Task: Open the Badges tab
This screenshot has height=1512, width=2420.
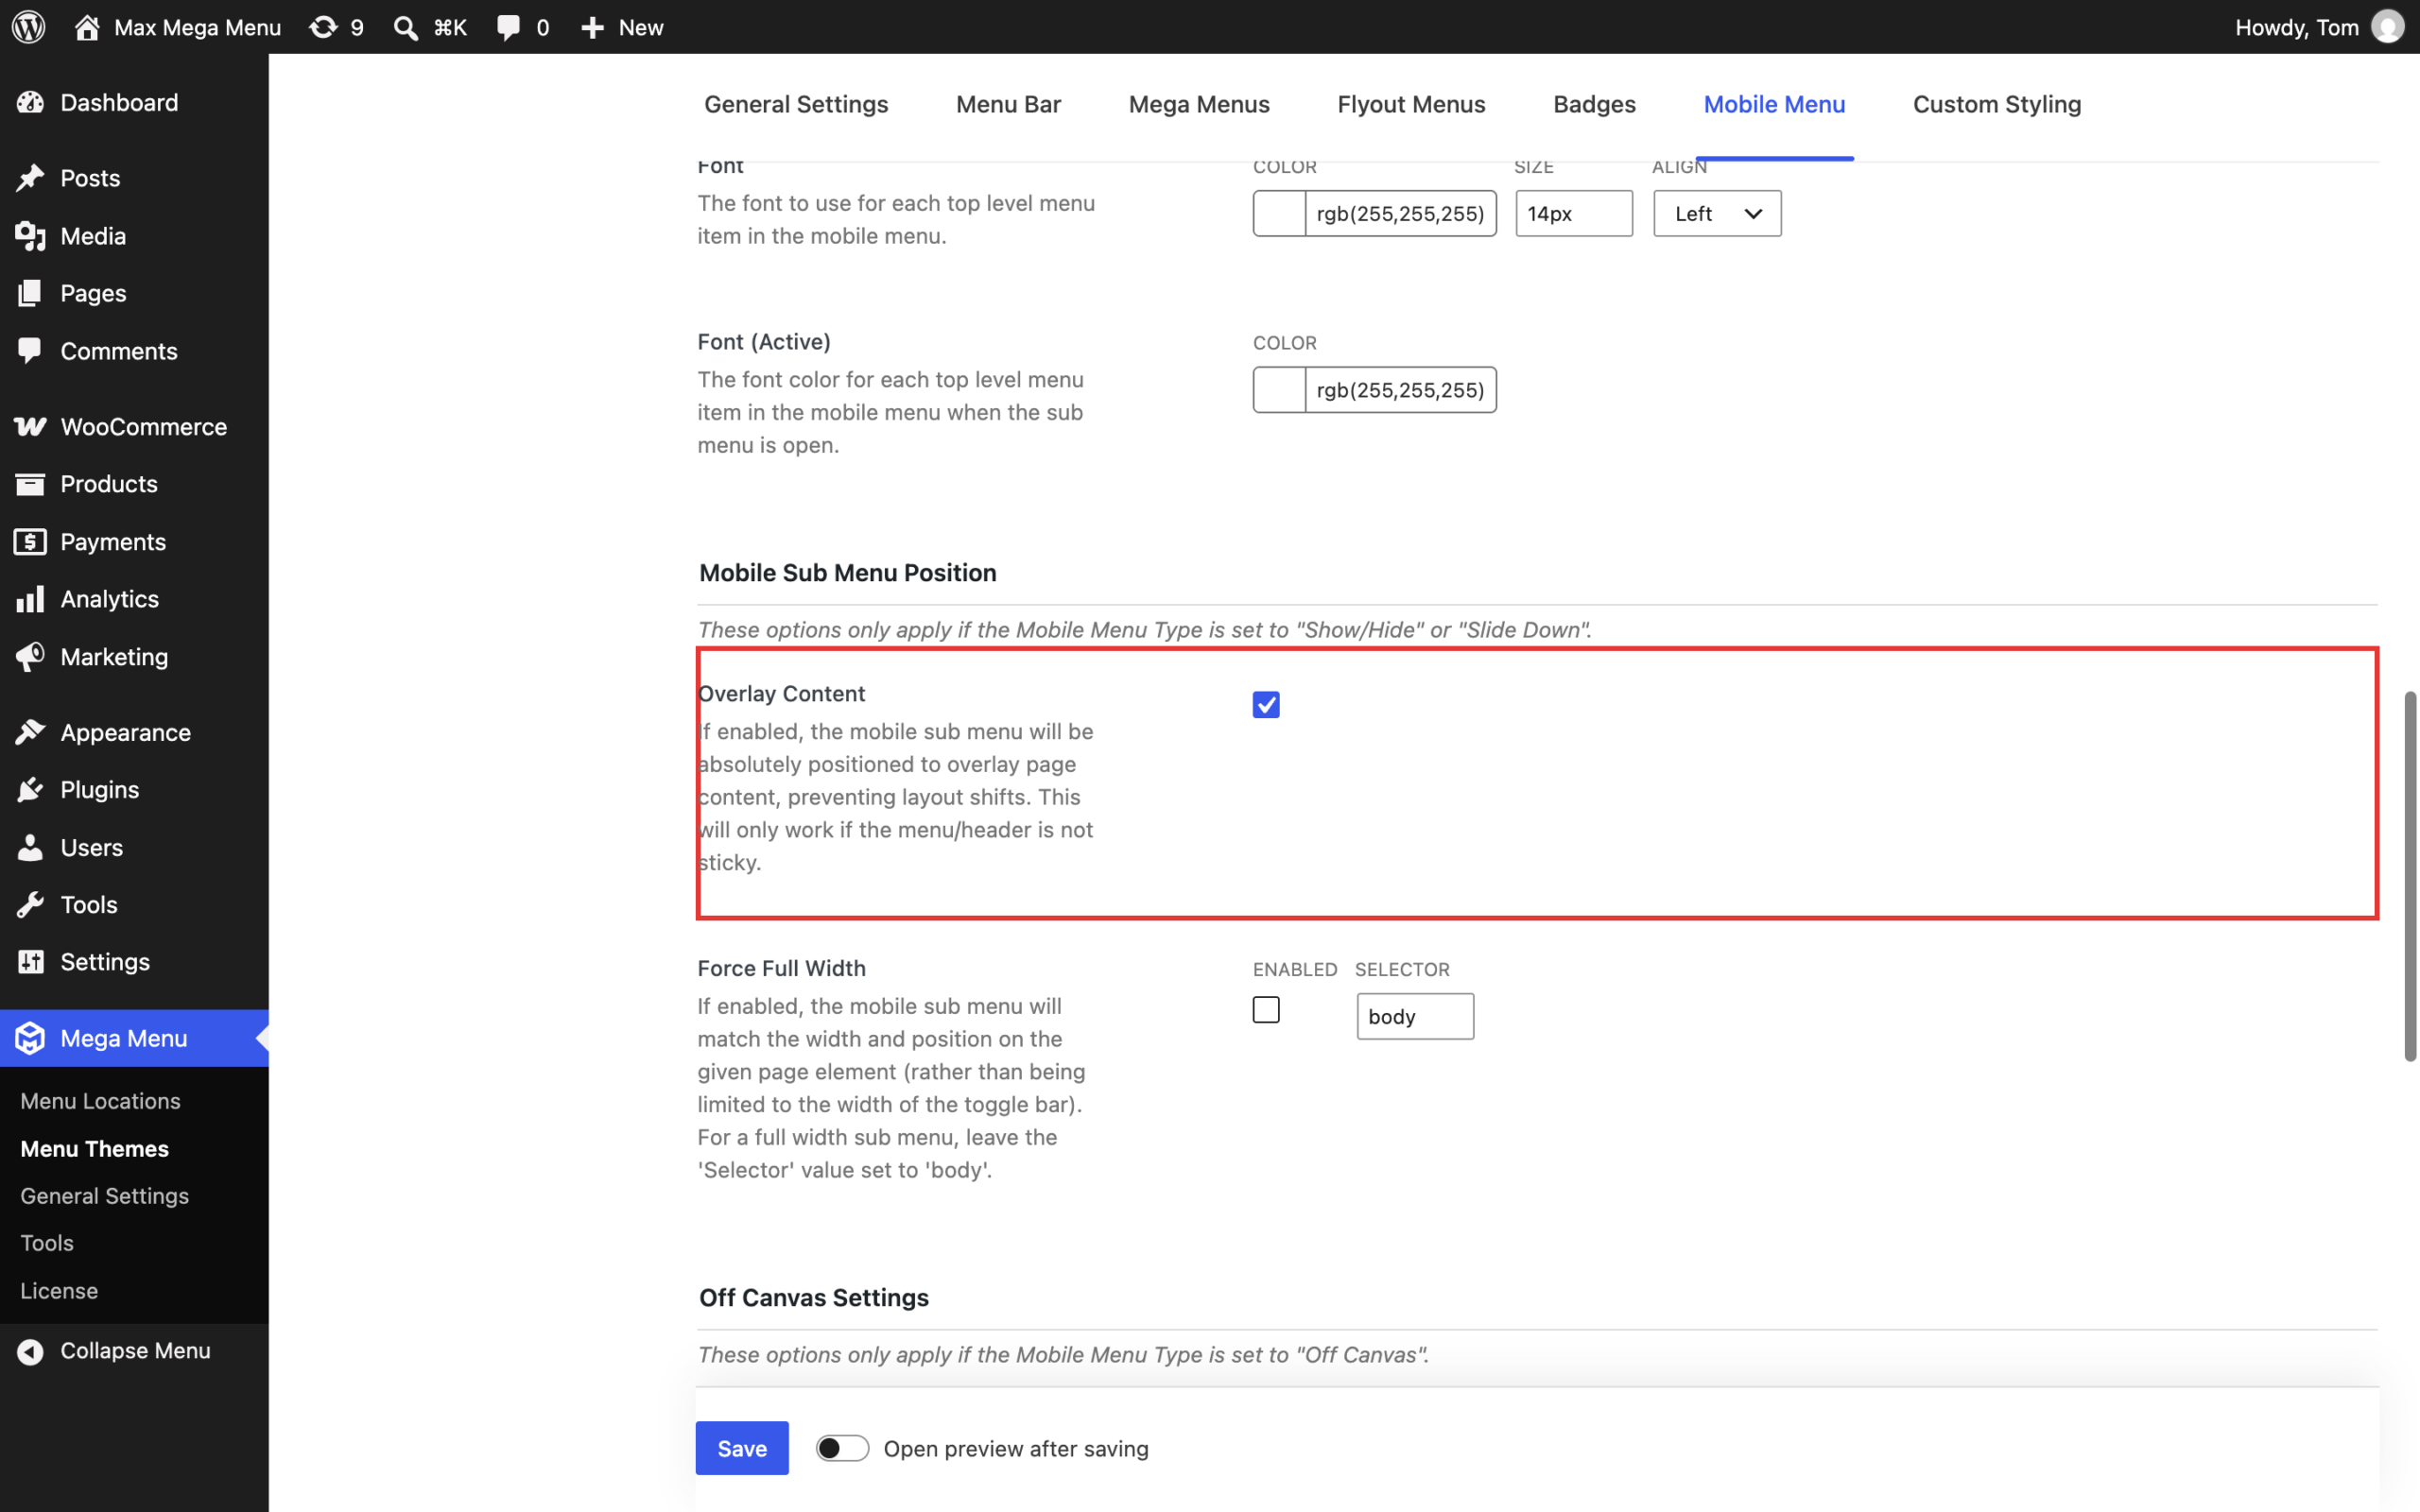Action: pos(1594,104)
